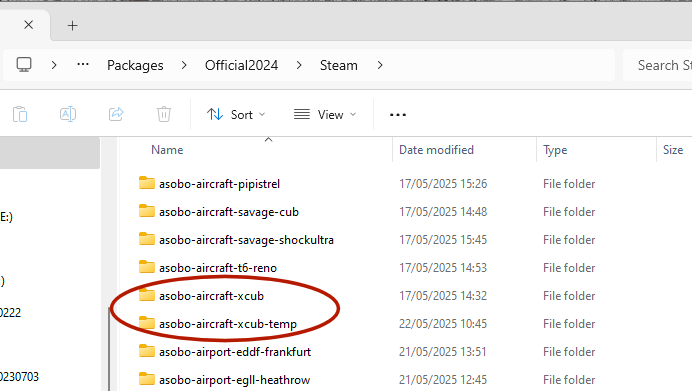This screenshot has height=391, width=692.
Task: Click the Rename toolbar icon
Action: click(68, 114)
